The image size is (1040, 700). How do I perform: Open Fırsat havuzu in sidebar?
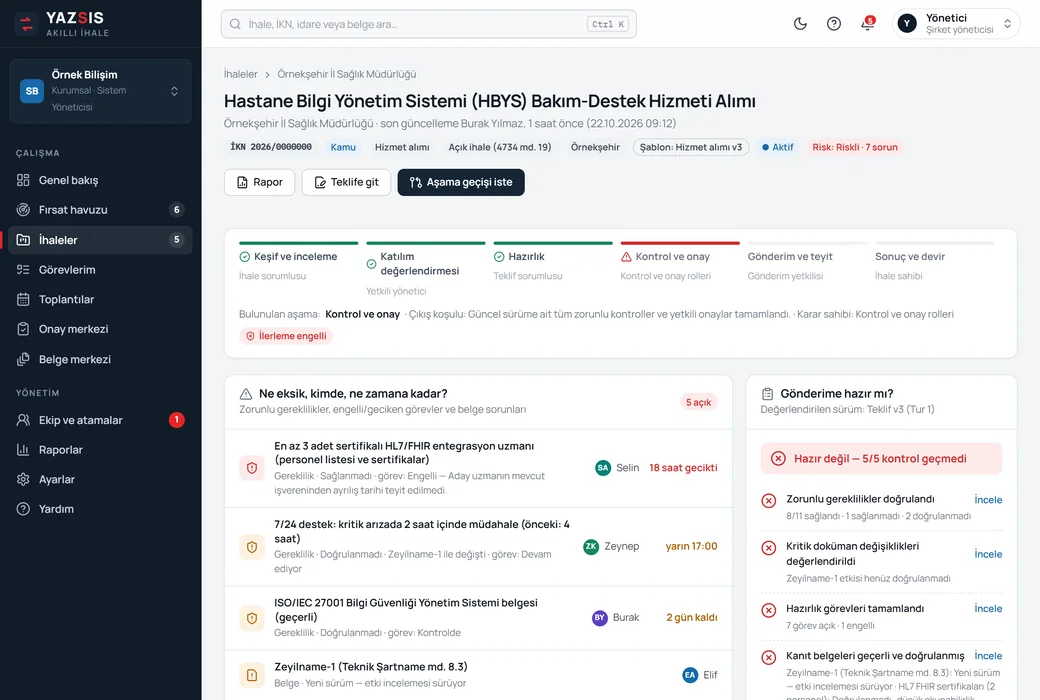click(100, 210)
